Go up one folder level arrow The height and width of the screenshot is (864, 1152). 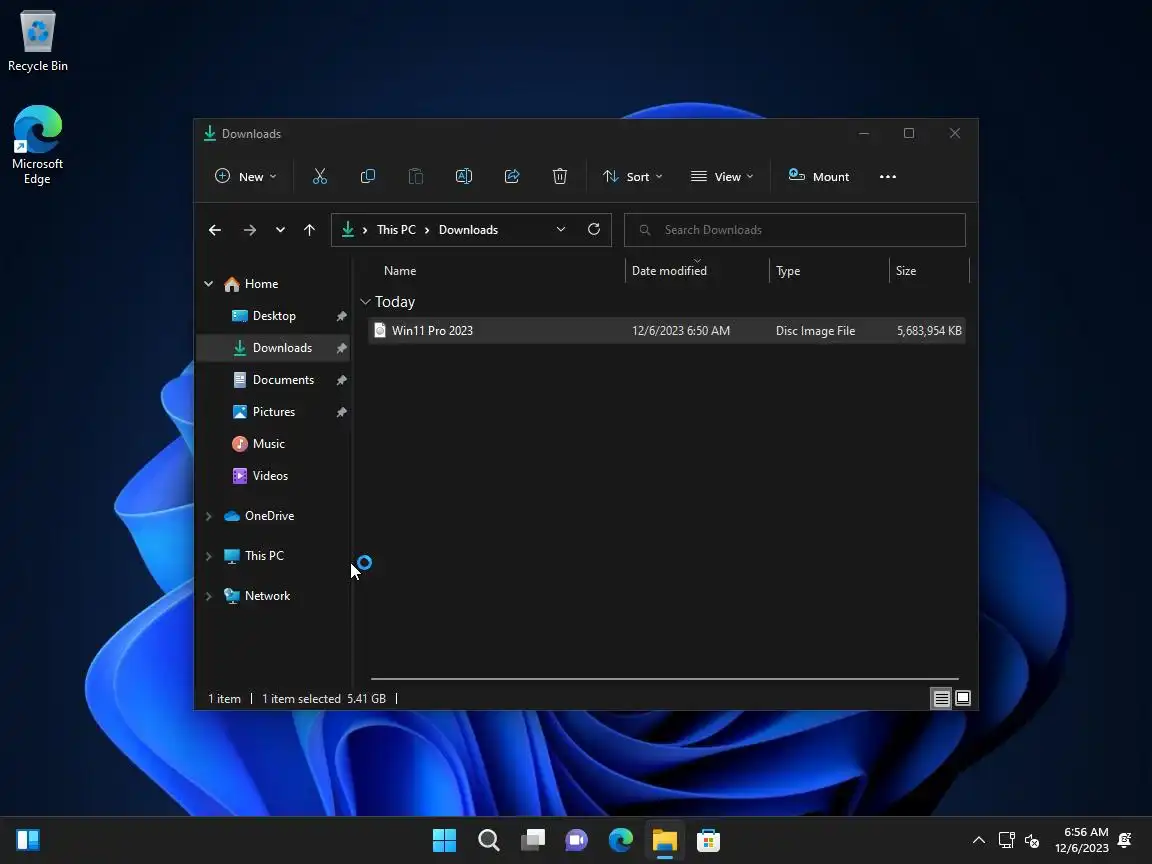coord(309,230)
